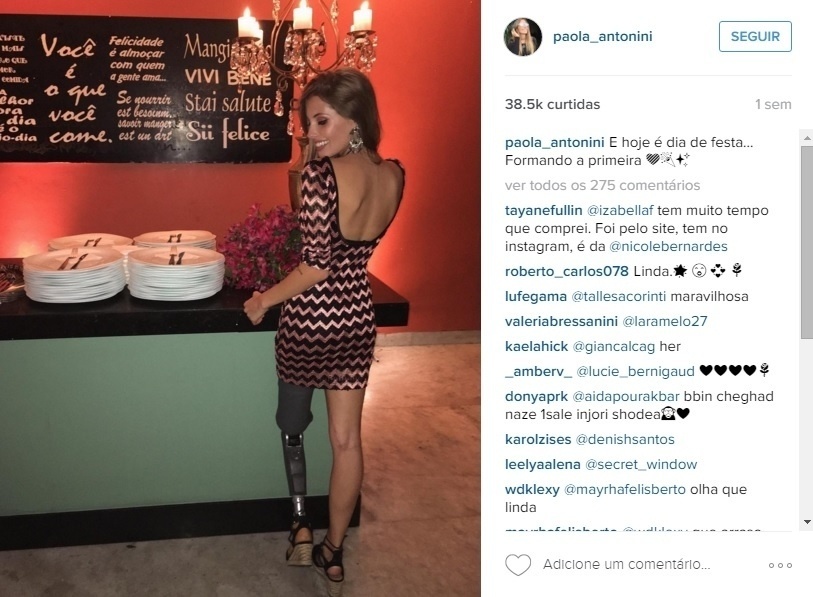This screenshot has height=597, width=813.
Task: Click paola_antonini profile avatar
Action: tap(523, 37)
